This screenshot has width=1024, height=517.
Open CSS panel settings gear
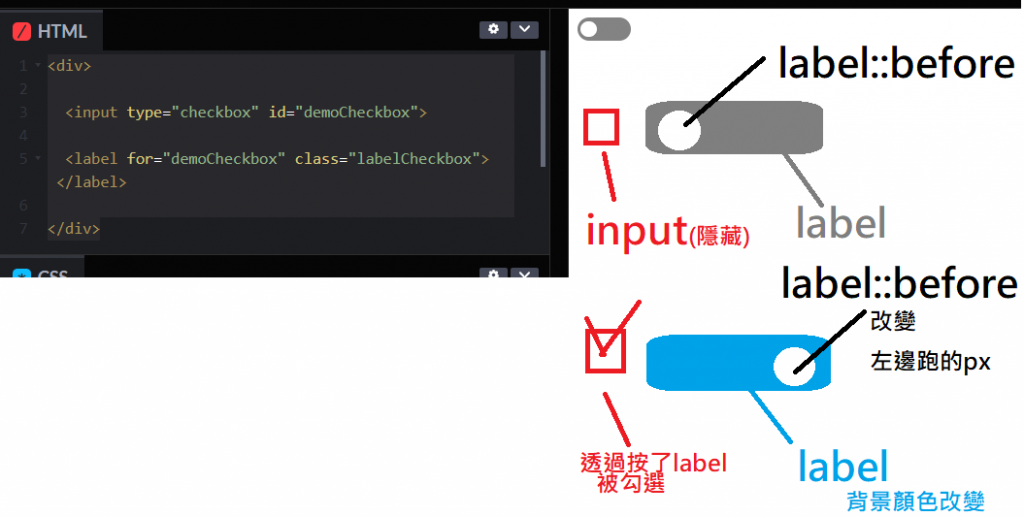[x=493, y=273]
